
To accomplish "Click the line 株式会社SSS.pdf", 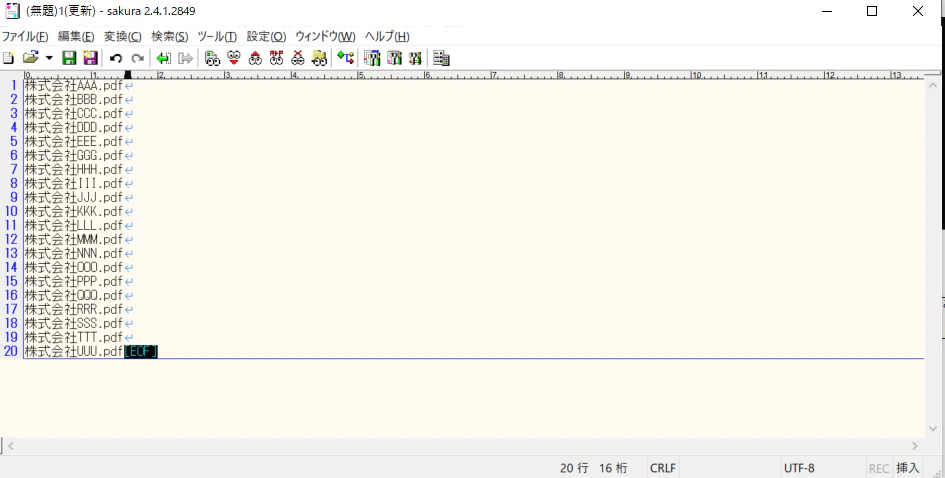I will pos(74,323).
